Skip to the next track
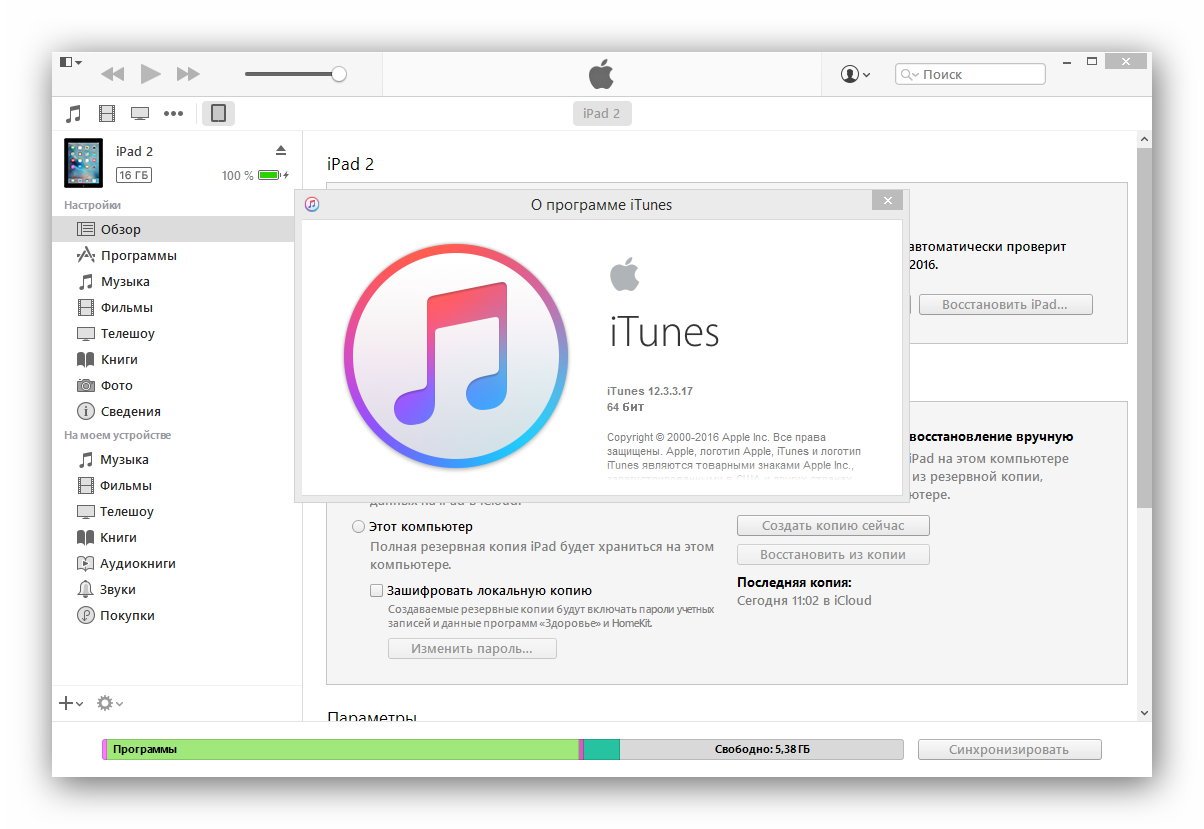This screenshot has width=1204, height=829. pyautogui.click(x=187, y=74)
